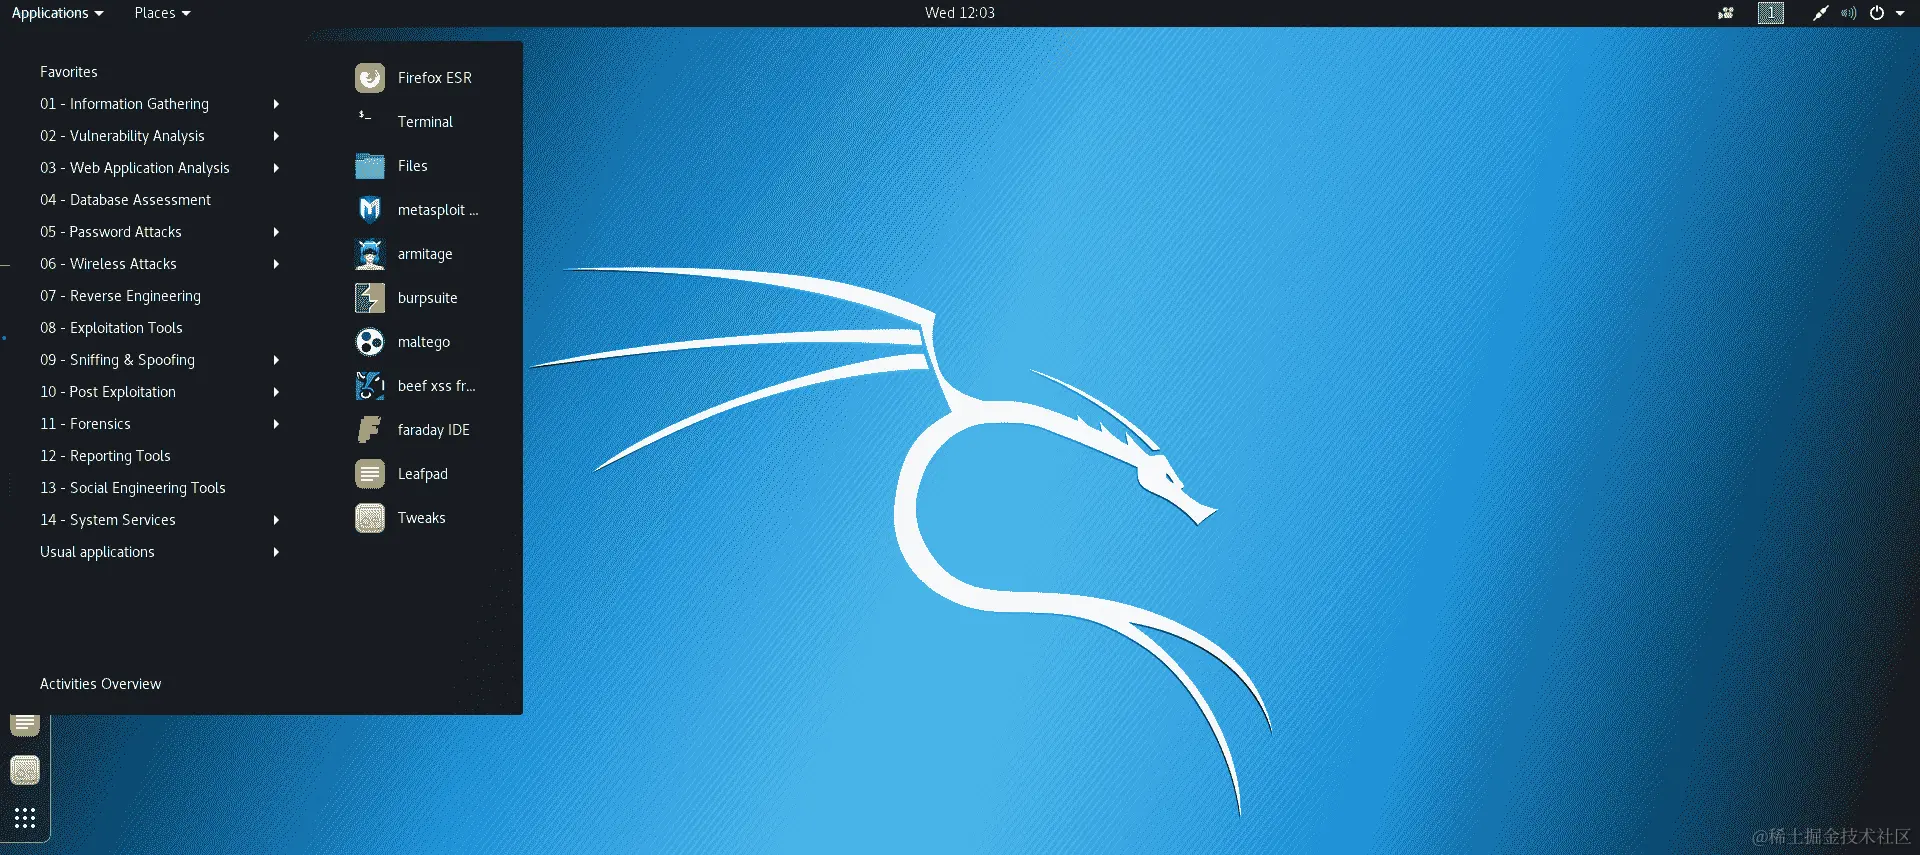This screenshot has height=855, width=1920.
Task: Open the screen recorder tray icon
Action: 1726,13
